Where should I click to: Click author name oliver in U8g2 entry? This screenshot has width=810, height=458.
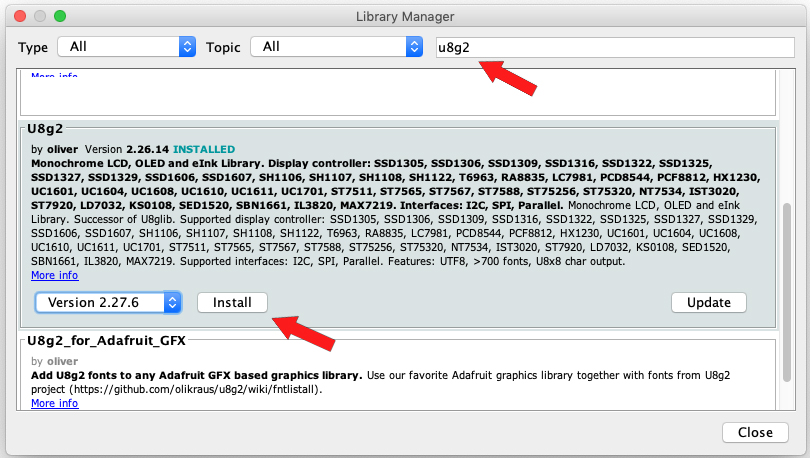pyautogui.click(x=63, y=149)
